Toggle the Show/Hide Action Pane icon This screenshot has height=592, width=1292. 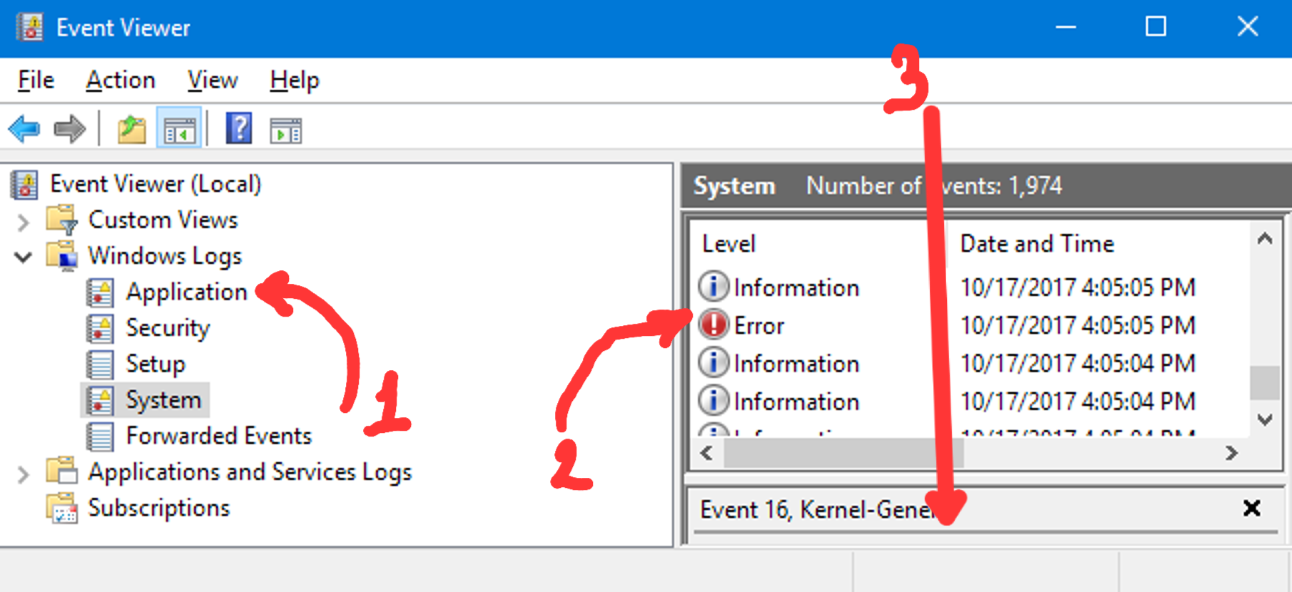coord(286,128)
